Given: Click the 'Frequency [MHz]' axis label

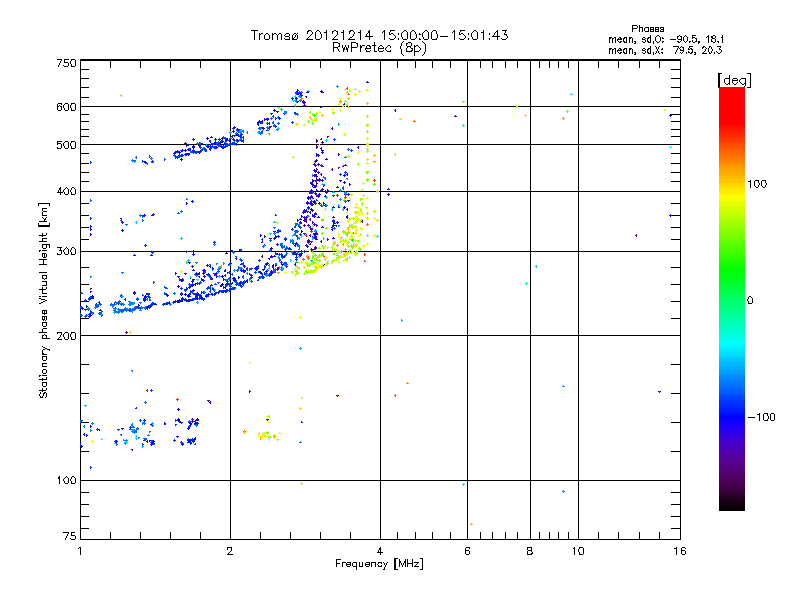Looking at the screenshot, I should [x=379, y=564].
